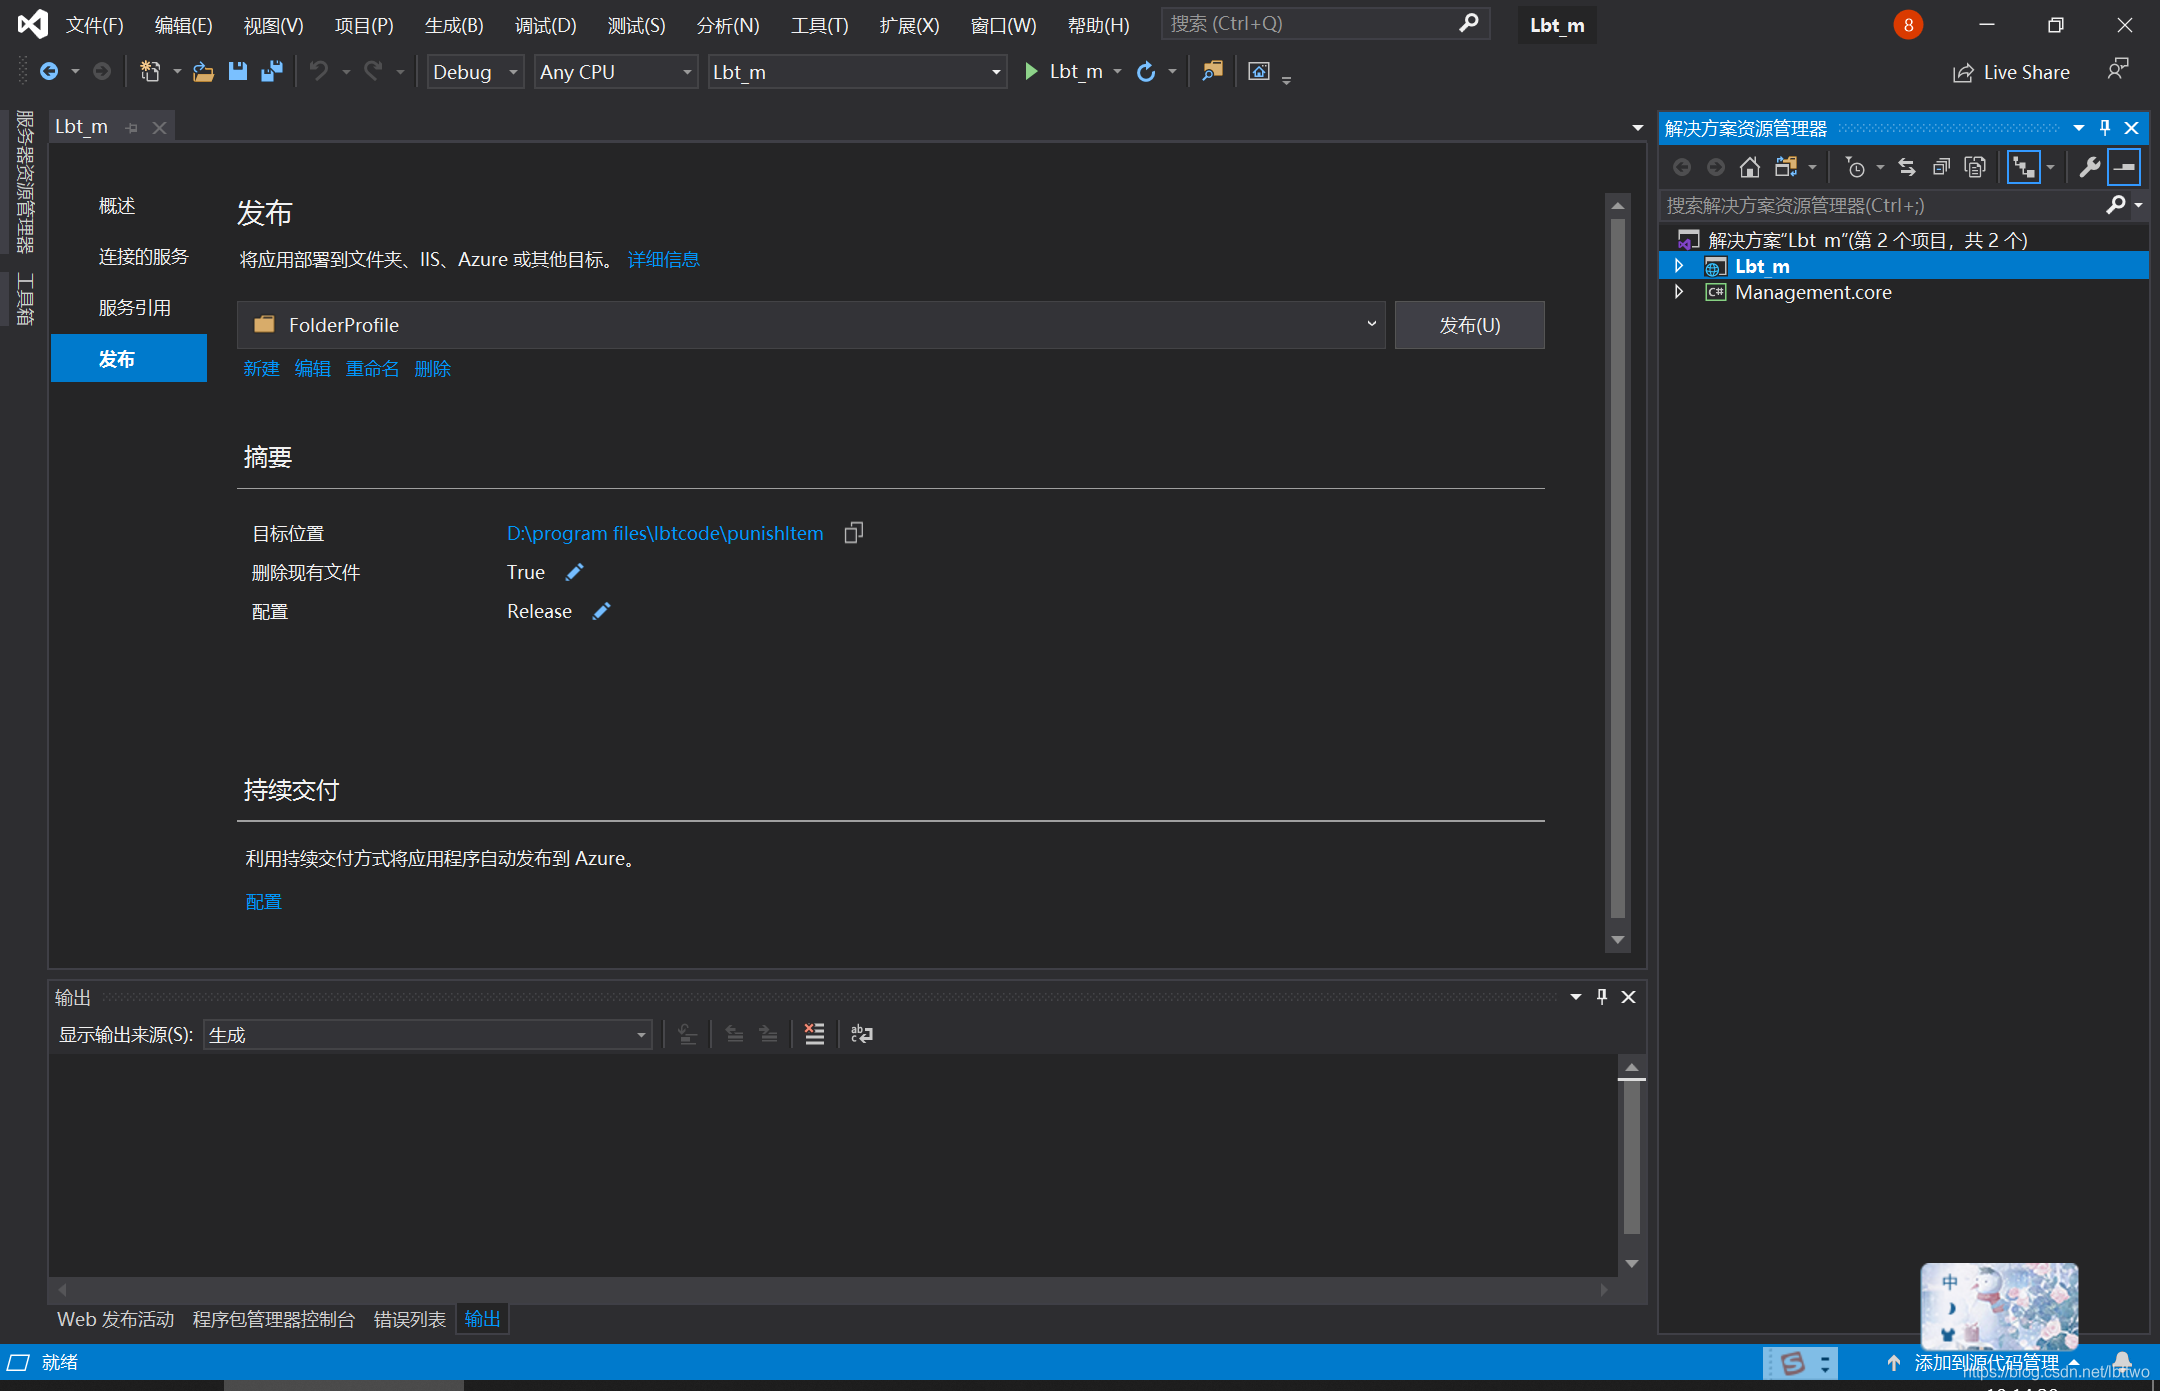Viewport: 2160px width, 1391px height.
Task: Click the browser refresh link icon
Action: 1146,72
